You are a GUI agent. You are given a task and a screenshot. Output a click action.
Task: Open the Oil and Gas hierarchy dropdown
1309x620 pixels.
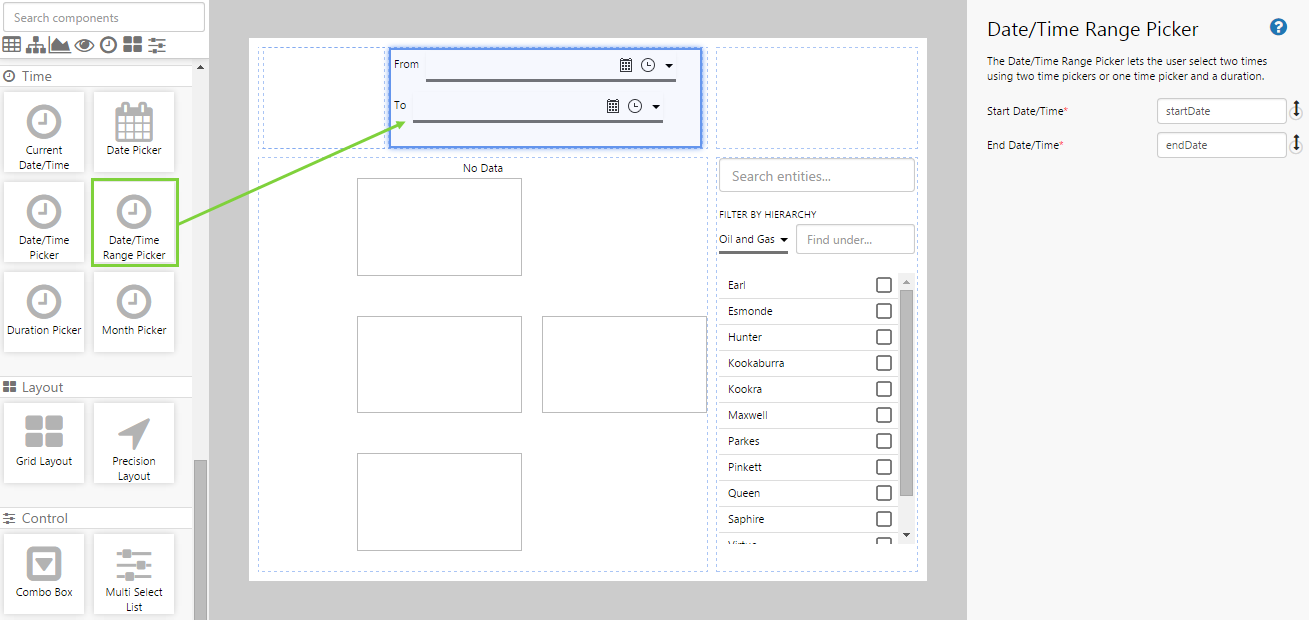pyautogui.click(x=754, y=240)
